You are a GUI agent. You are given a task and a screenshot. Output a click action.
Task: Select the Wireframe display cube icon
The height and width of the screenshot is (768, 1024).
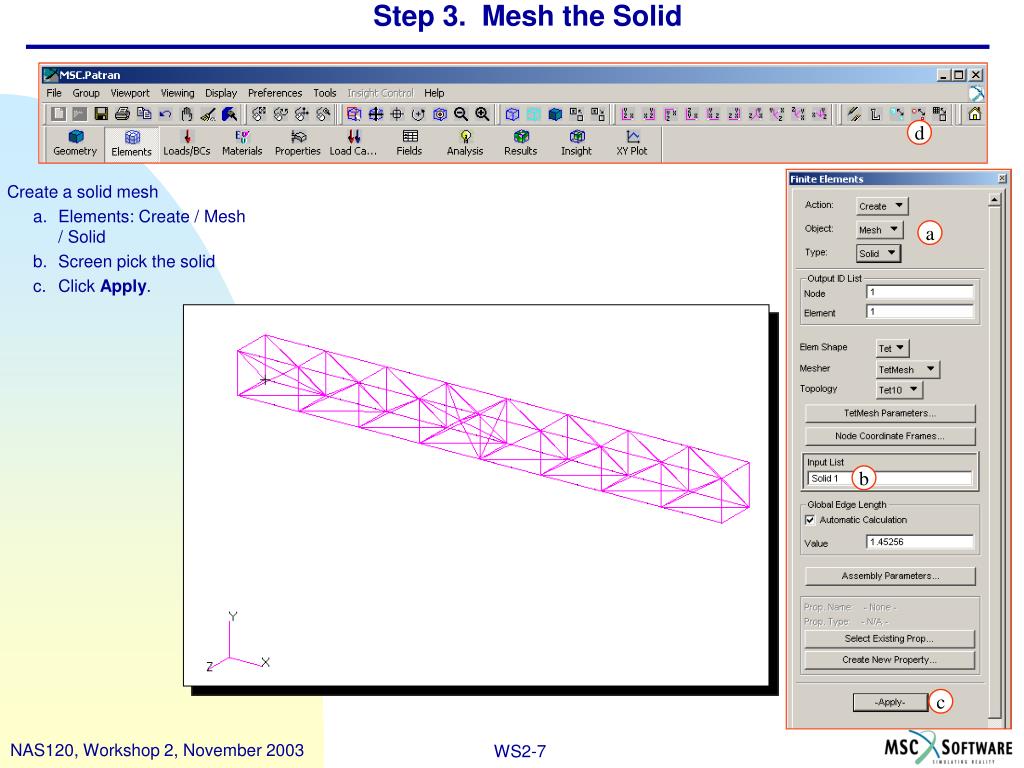513,114
